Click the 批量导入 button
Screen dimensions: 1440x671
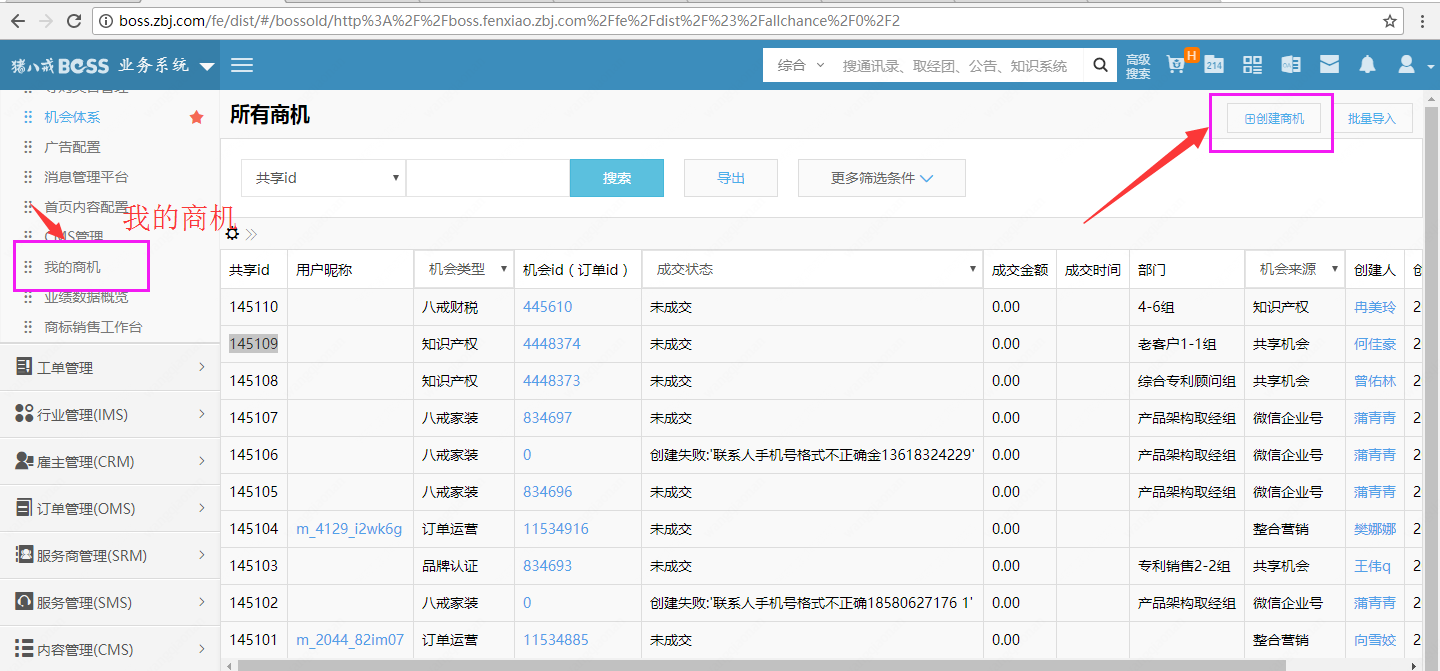click(x=1371, y=118)
